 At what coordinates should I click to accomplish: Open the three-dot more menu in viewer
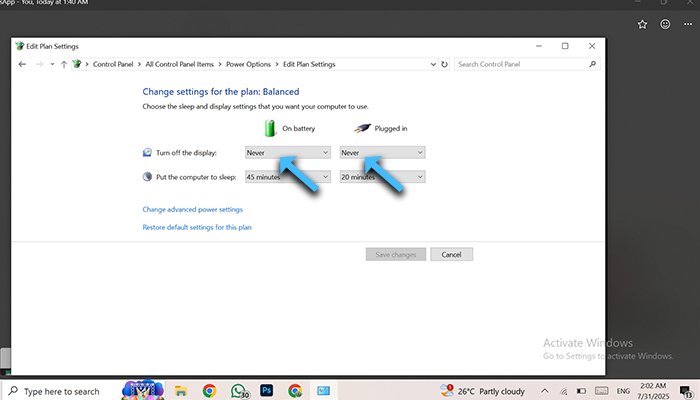click(688, 24)
